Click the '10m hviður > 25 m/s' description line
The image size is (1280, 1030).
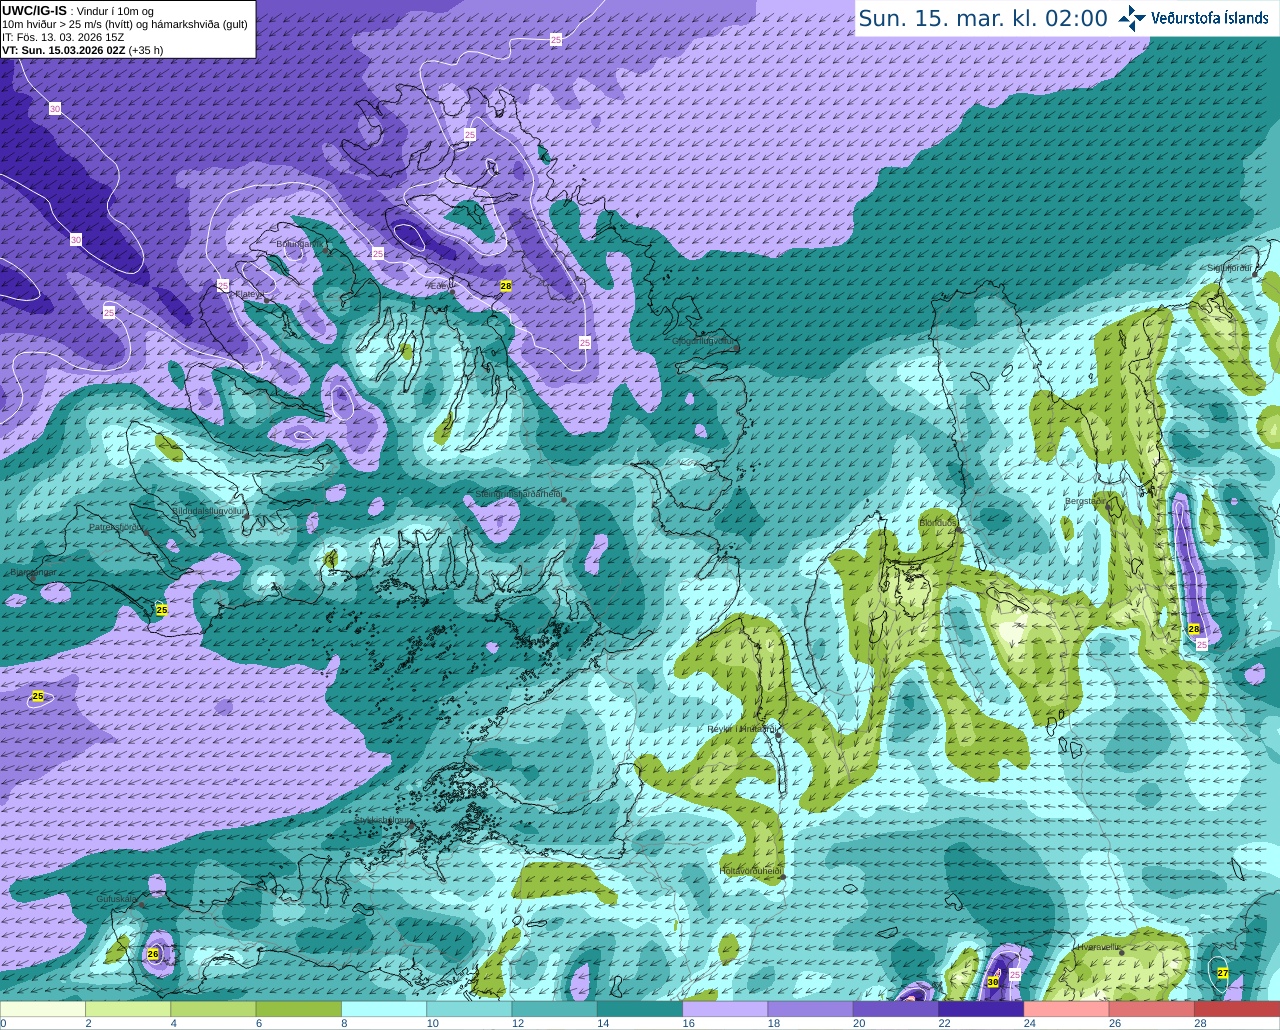[x=125, y=24]
